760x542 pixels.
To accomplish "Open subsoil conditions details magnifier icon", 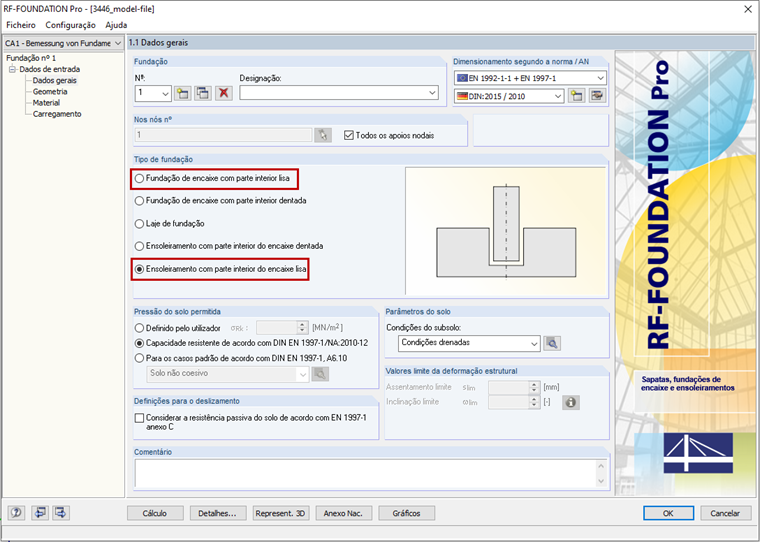I will click(x=552, y=343).
